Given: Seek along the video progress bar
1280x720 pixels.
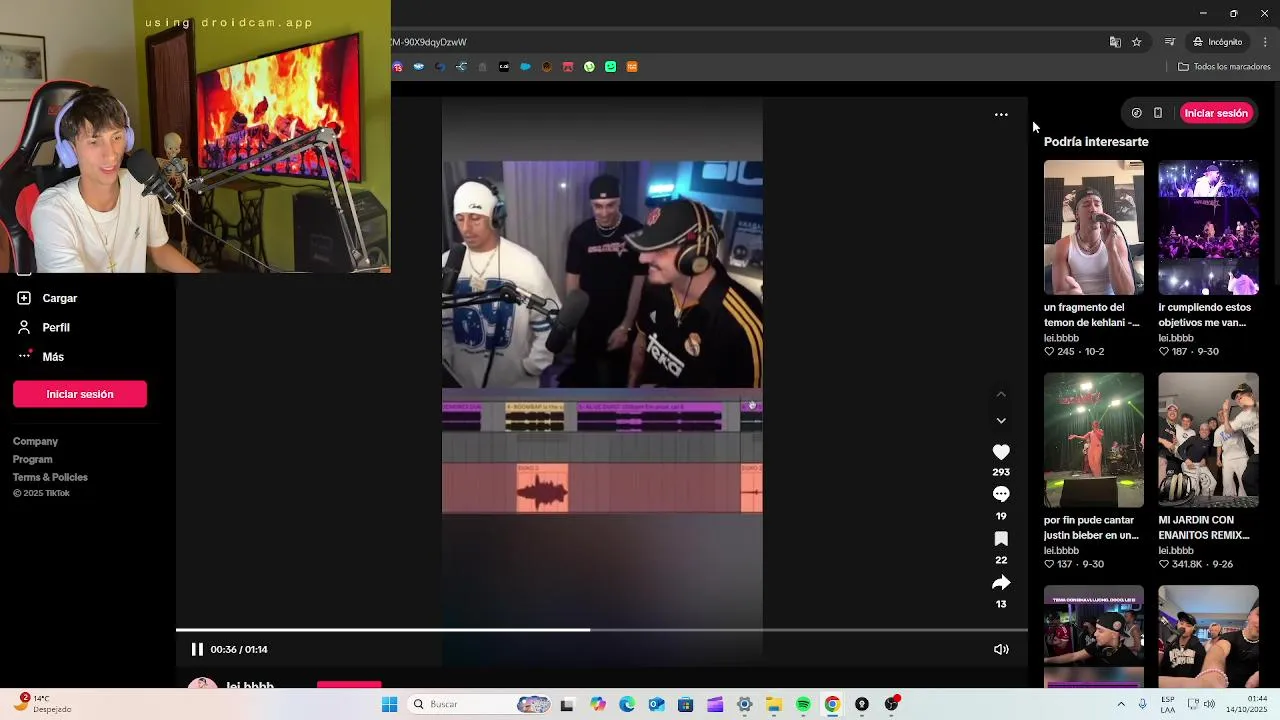Looking at the screenshot, I should pos(602,630).
